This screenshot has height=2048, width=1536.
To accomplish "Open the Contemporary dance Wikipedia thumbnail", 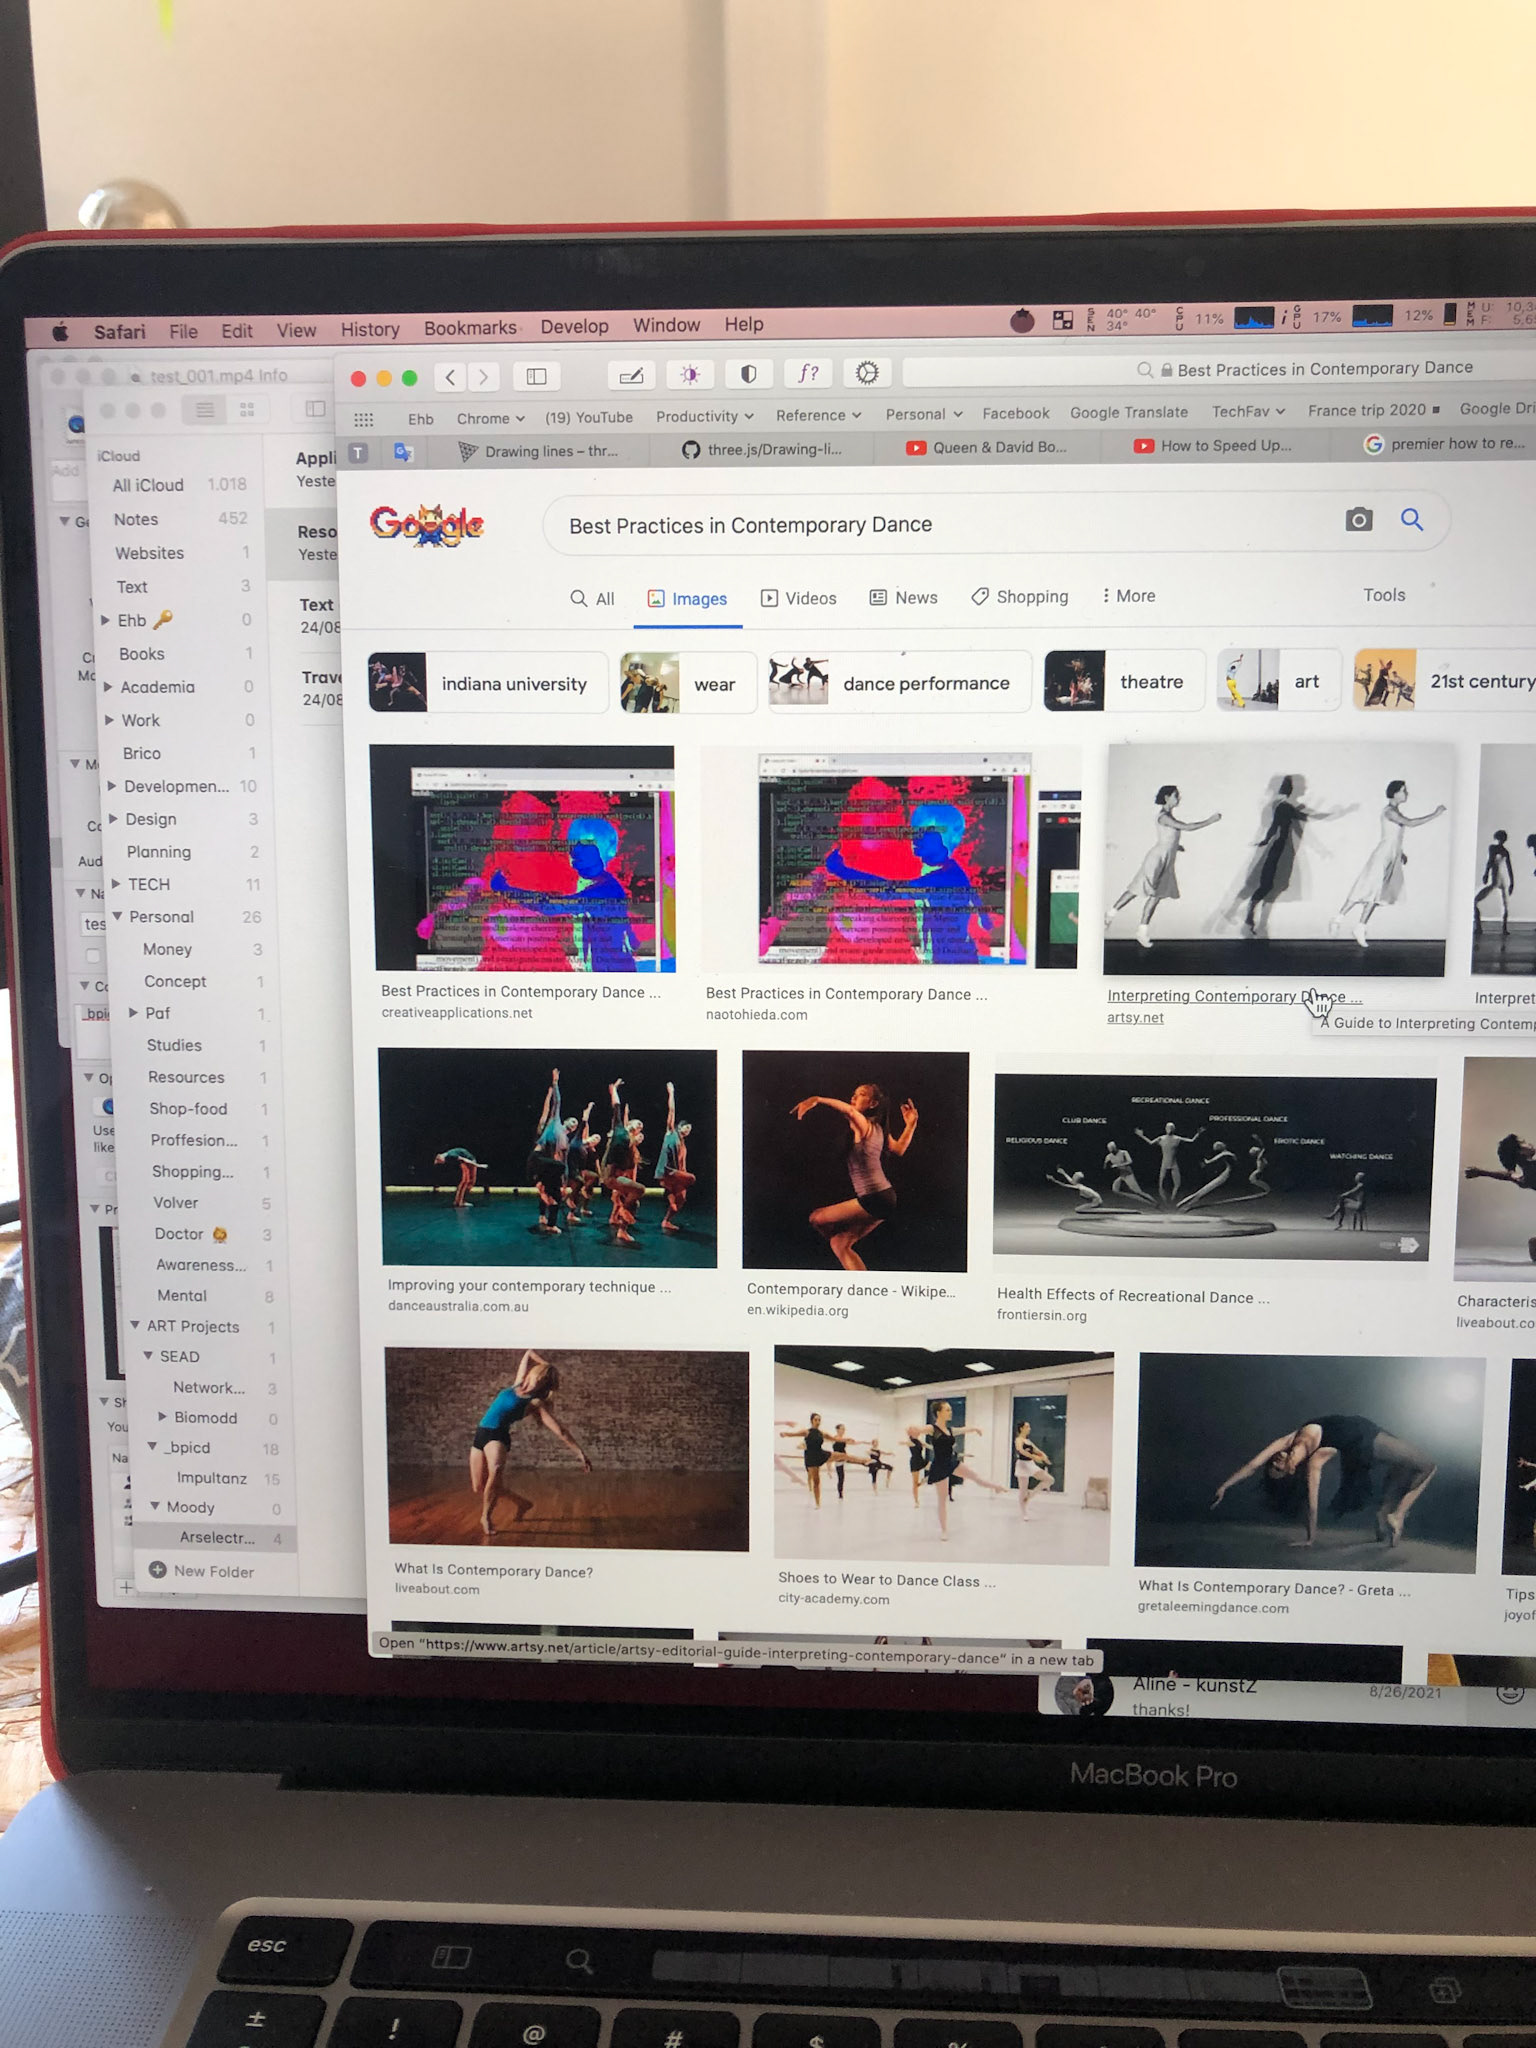I will (855, 1161).
